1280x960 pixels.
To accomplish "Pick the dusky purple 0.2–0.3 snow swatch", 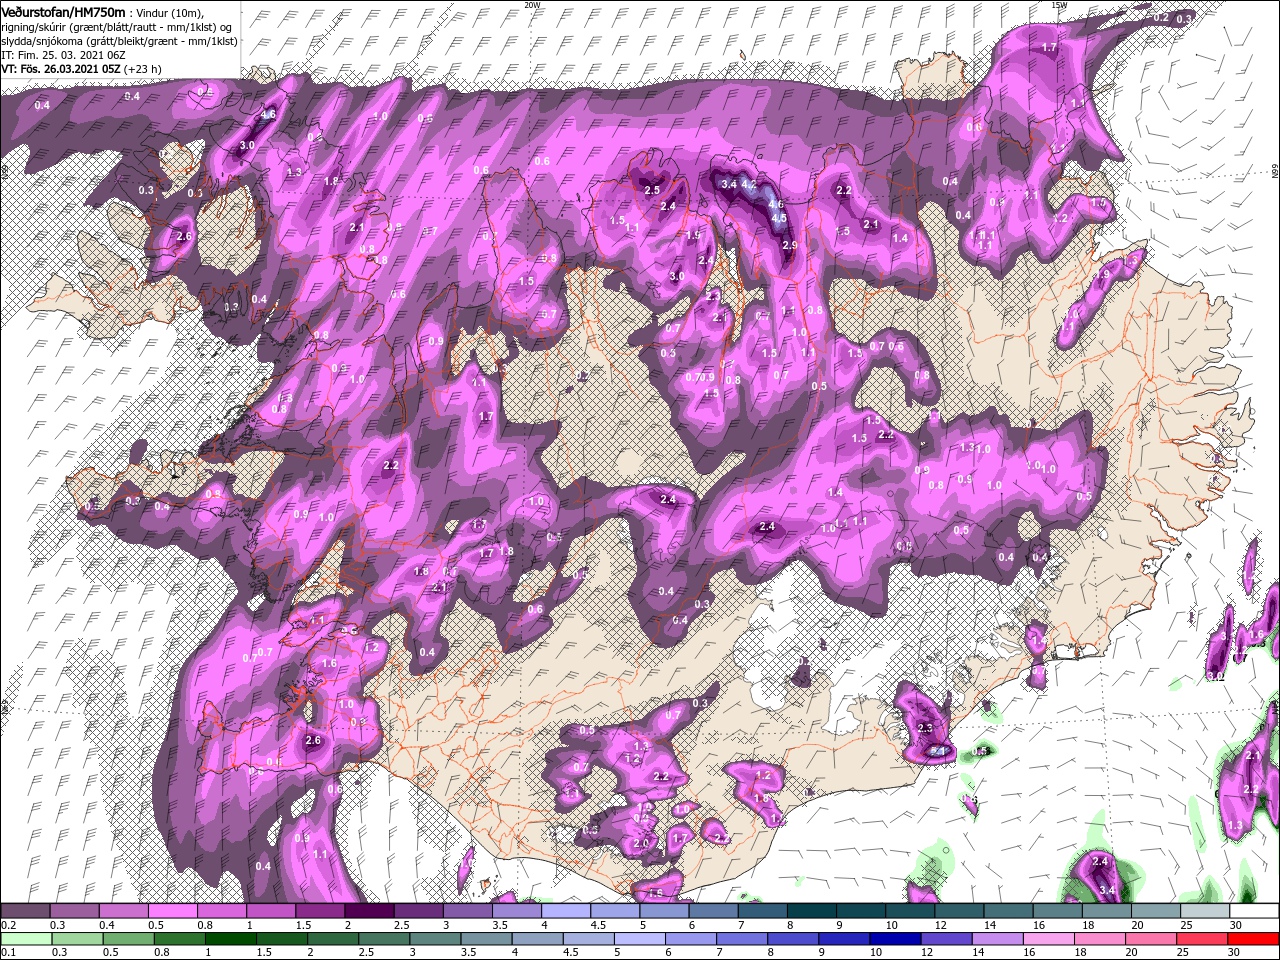I will [25, 911].
